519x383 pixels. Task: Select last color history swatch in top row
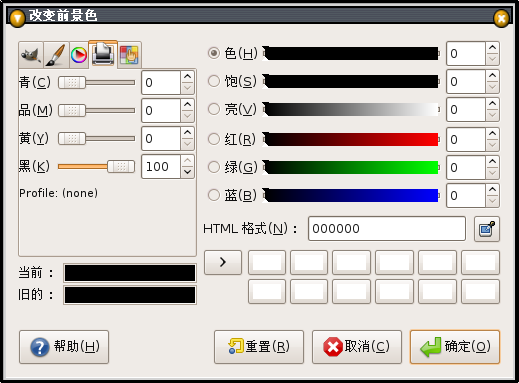(480, 262)
